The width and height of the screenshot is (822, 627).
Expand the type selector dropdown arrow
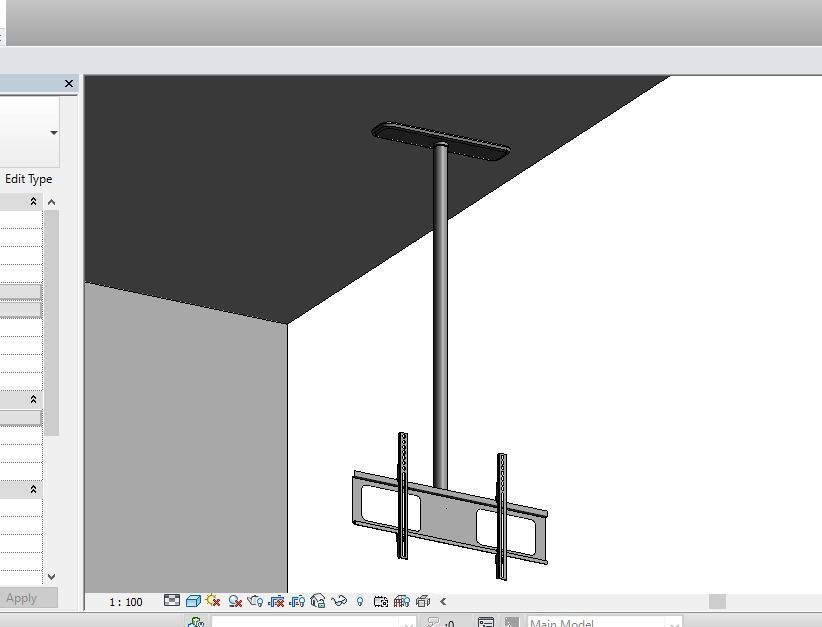pyautogui.click(x=53, y=132)
